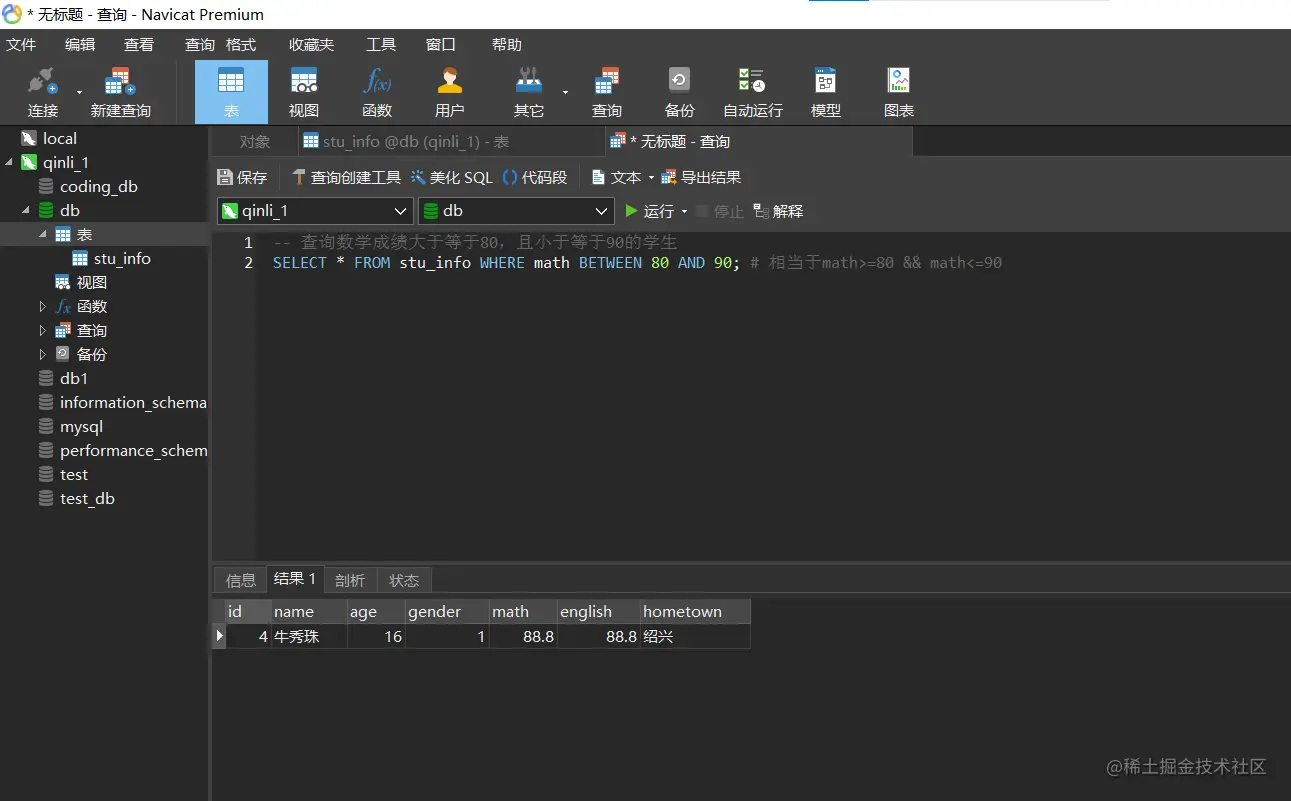Open the 帮助 menu

pyautogui.click(x=507, y=44)
